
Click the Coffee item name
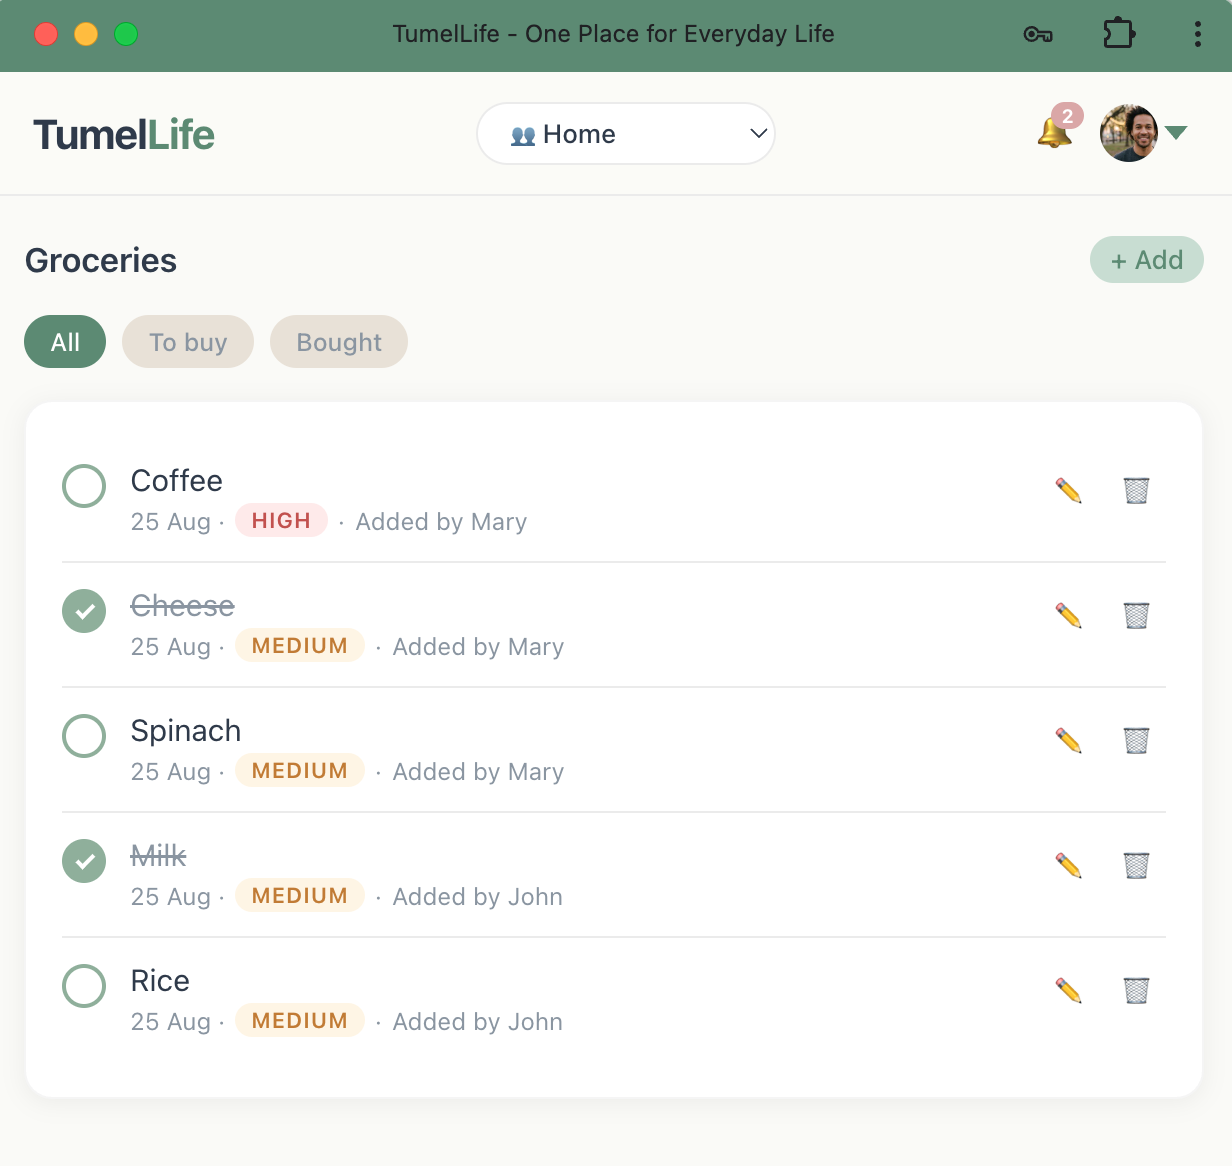click(x=177, y=481)
